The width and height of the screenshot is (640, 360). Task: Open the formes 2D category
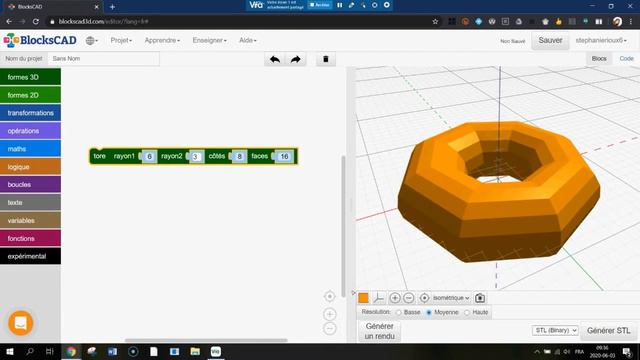[x=31, y=95]
